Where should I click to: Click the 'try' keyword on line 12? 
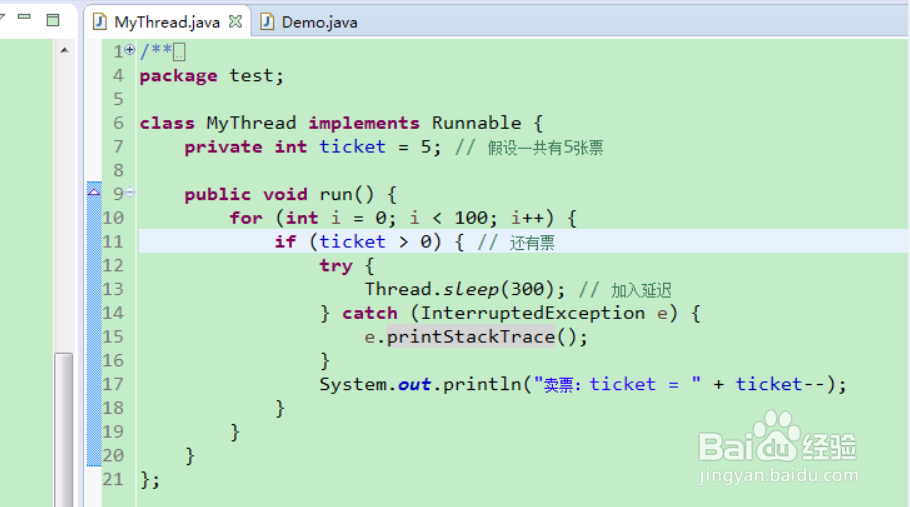click(336, 266)
